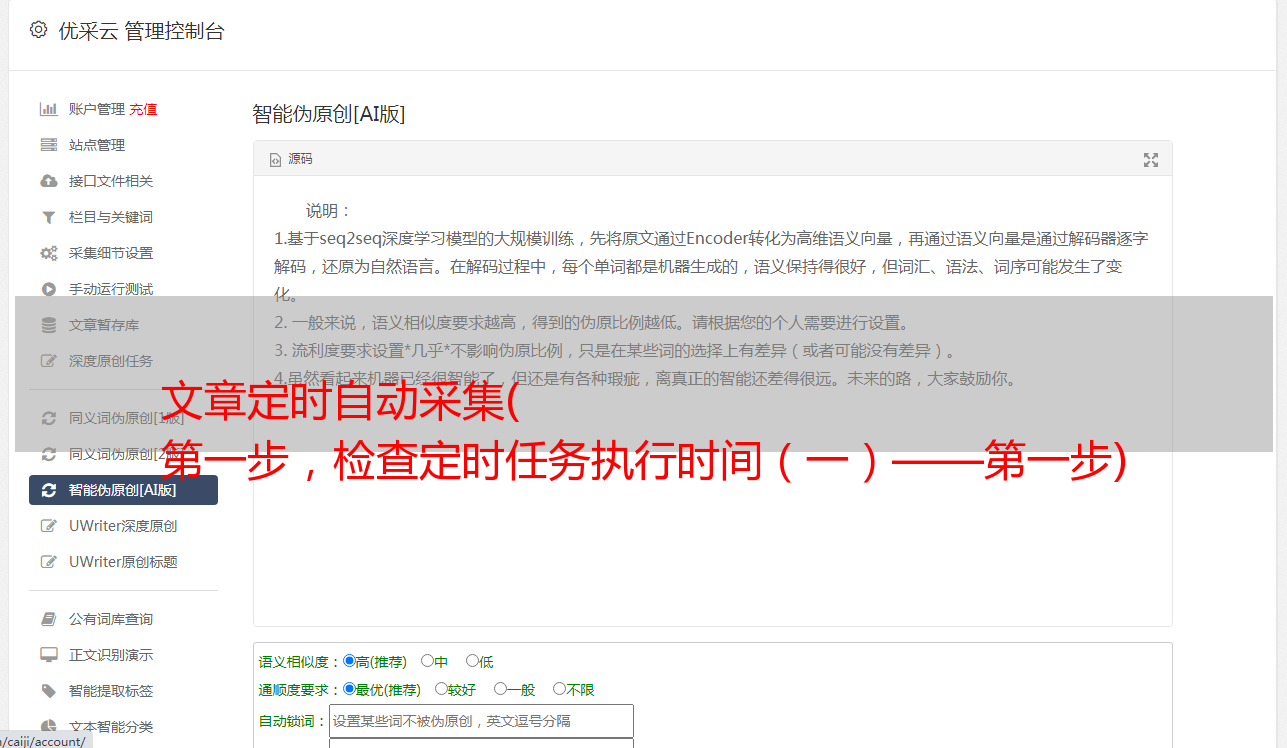Click the monitor icon for 正文识别演示
Image resolution: width=1287 pixels, height=748 pixels.
(48, 655)
